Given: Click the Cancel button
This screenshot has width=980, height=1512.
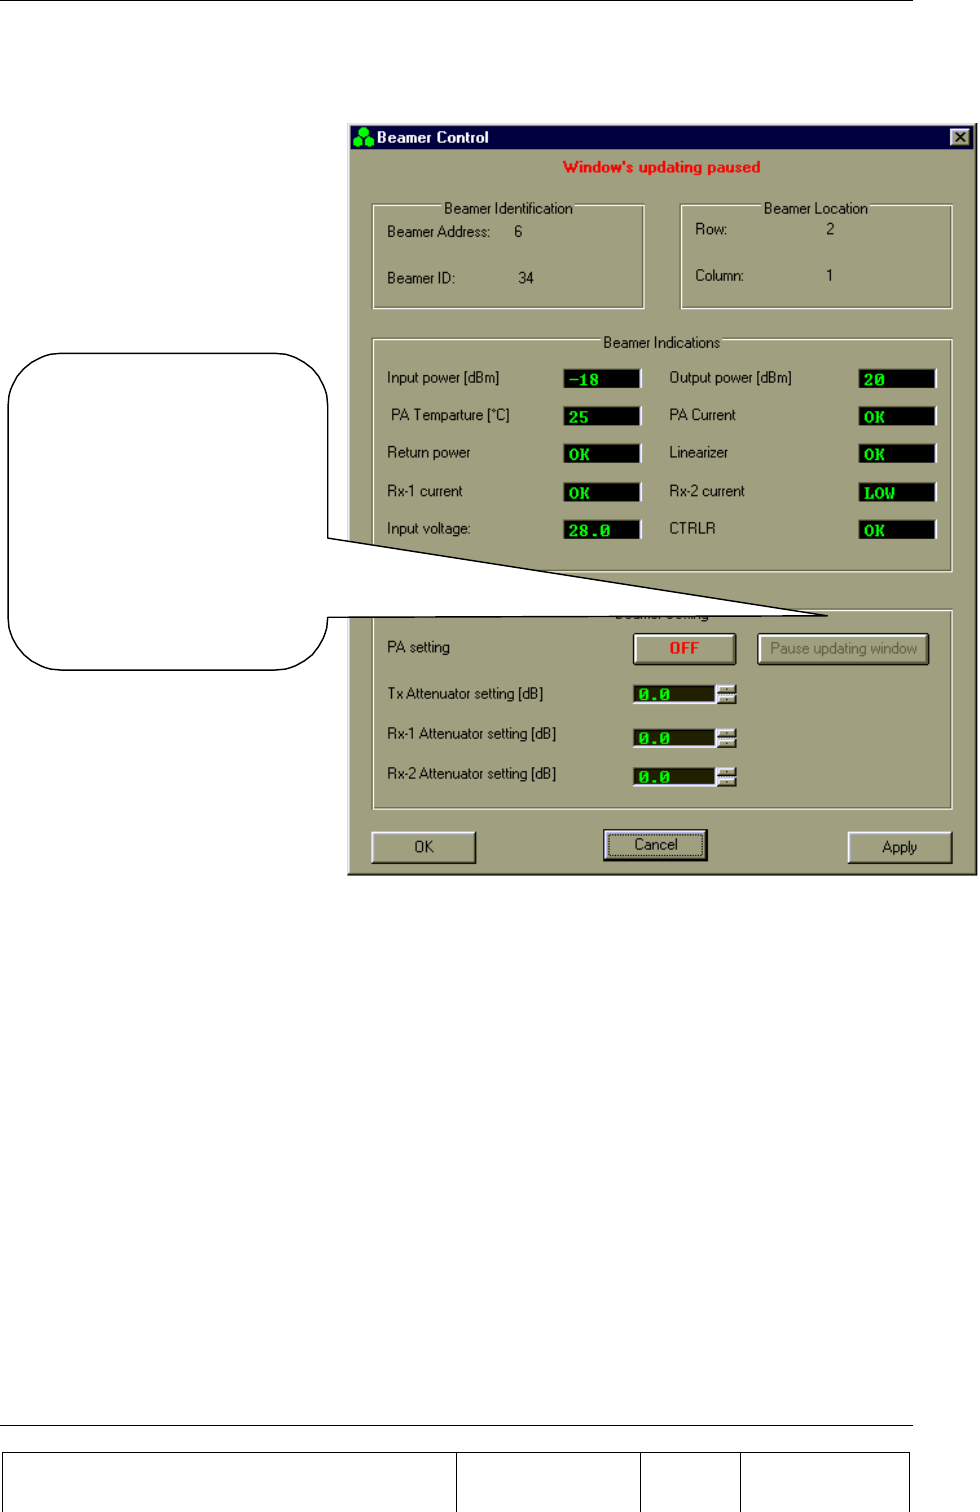Looking at the screenshot, I should [656, 845].
